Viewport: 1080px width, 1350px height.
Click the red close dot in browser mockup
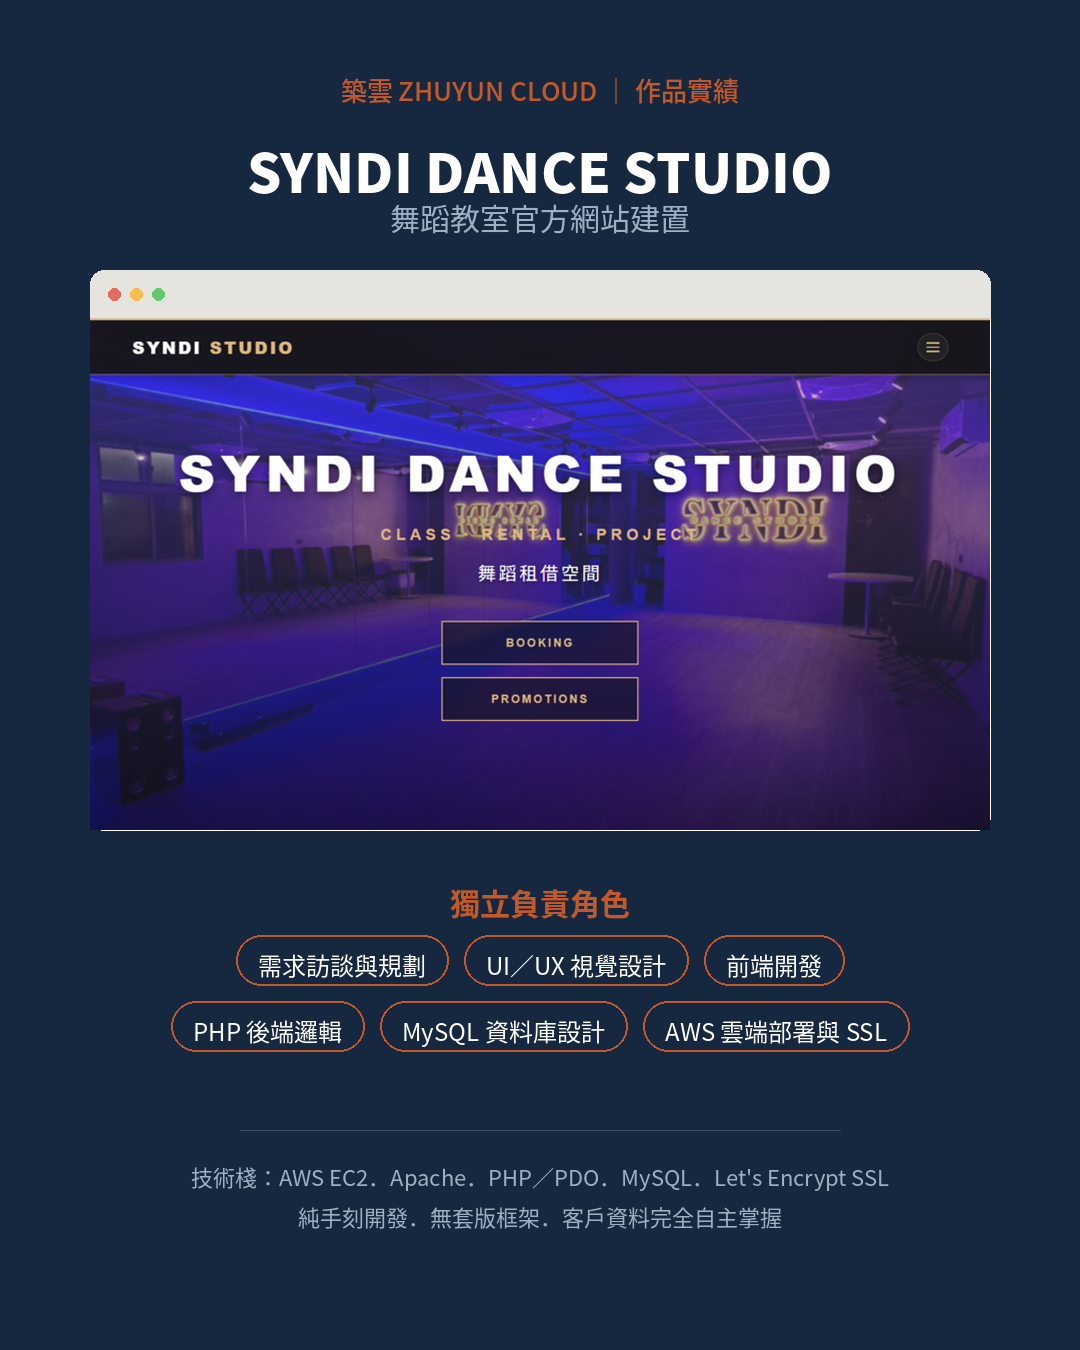pyautogui.click(x=115, y=294)
